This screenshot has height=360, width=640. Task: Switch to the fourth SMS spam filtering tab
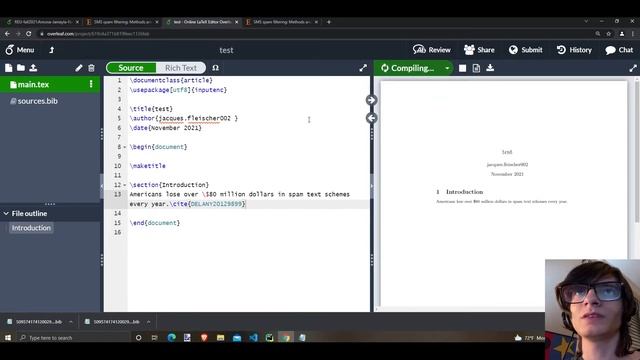click(281, 22)
